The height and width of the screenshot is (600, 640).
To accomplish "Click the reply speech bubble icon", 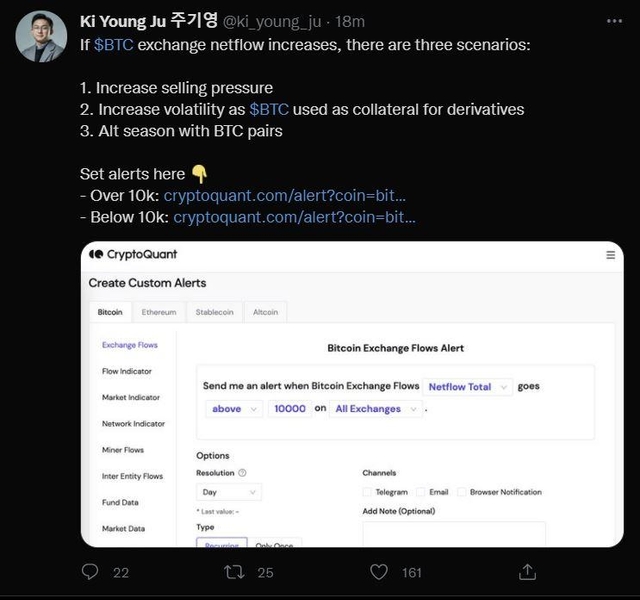I will pos(90,572).
